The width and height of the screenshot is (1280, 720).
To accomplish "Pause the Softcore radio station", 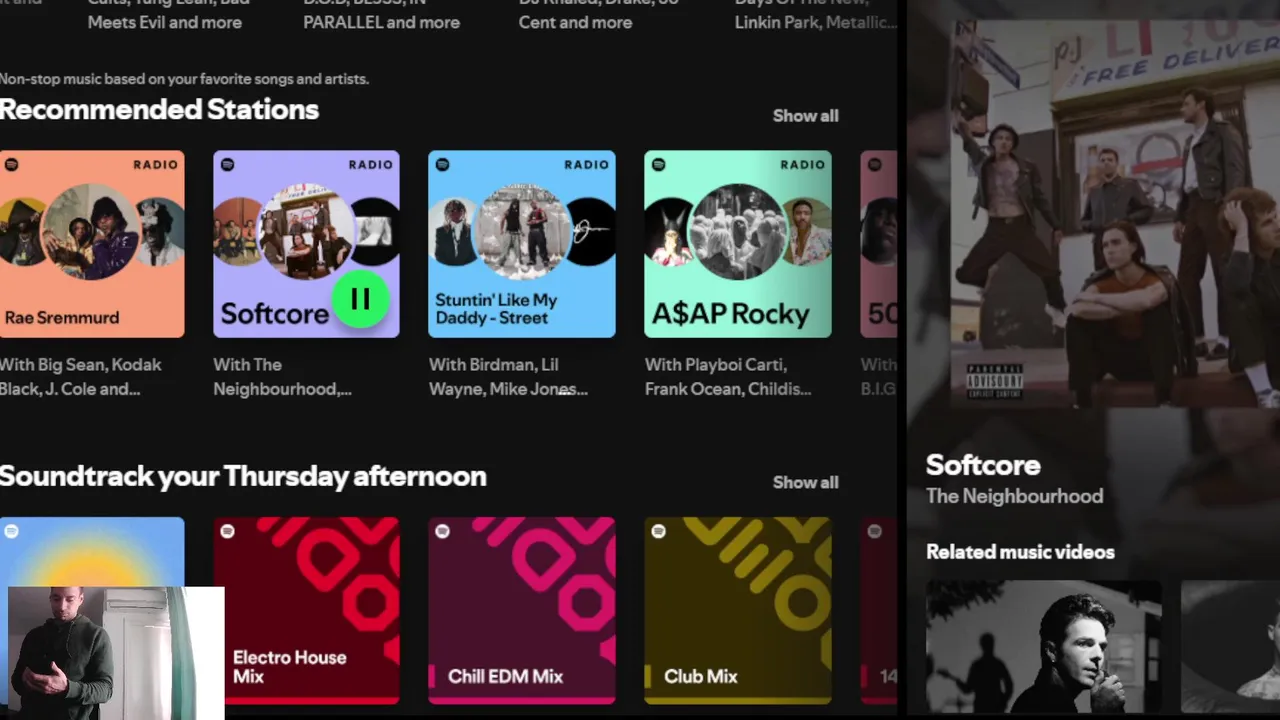I will point(360,299).
